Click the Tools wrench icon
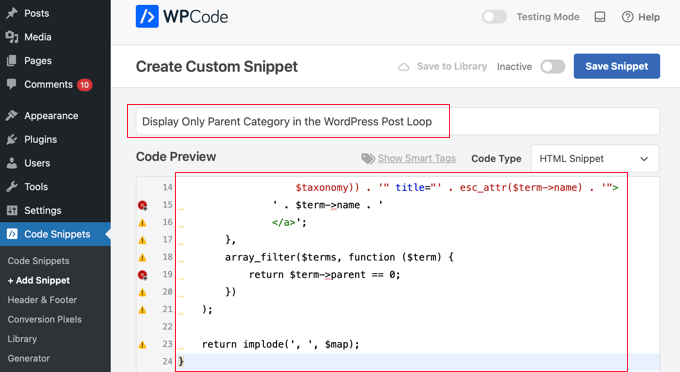Screen dimensions: 680x372 pyautogui.click(x=12, y=187)
